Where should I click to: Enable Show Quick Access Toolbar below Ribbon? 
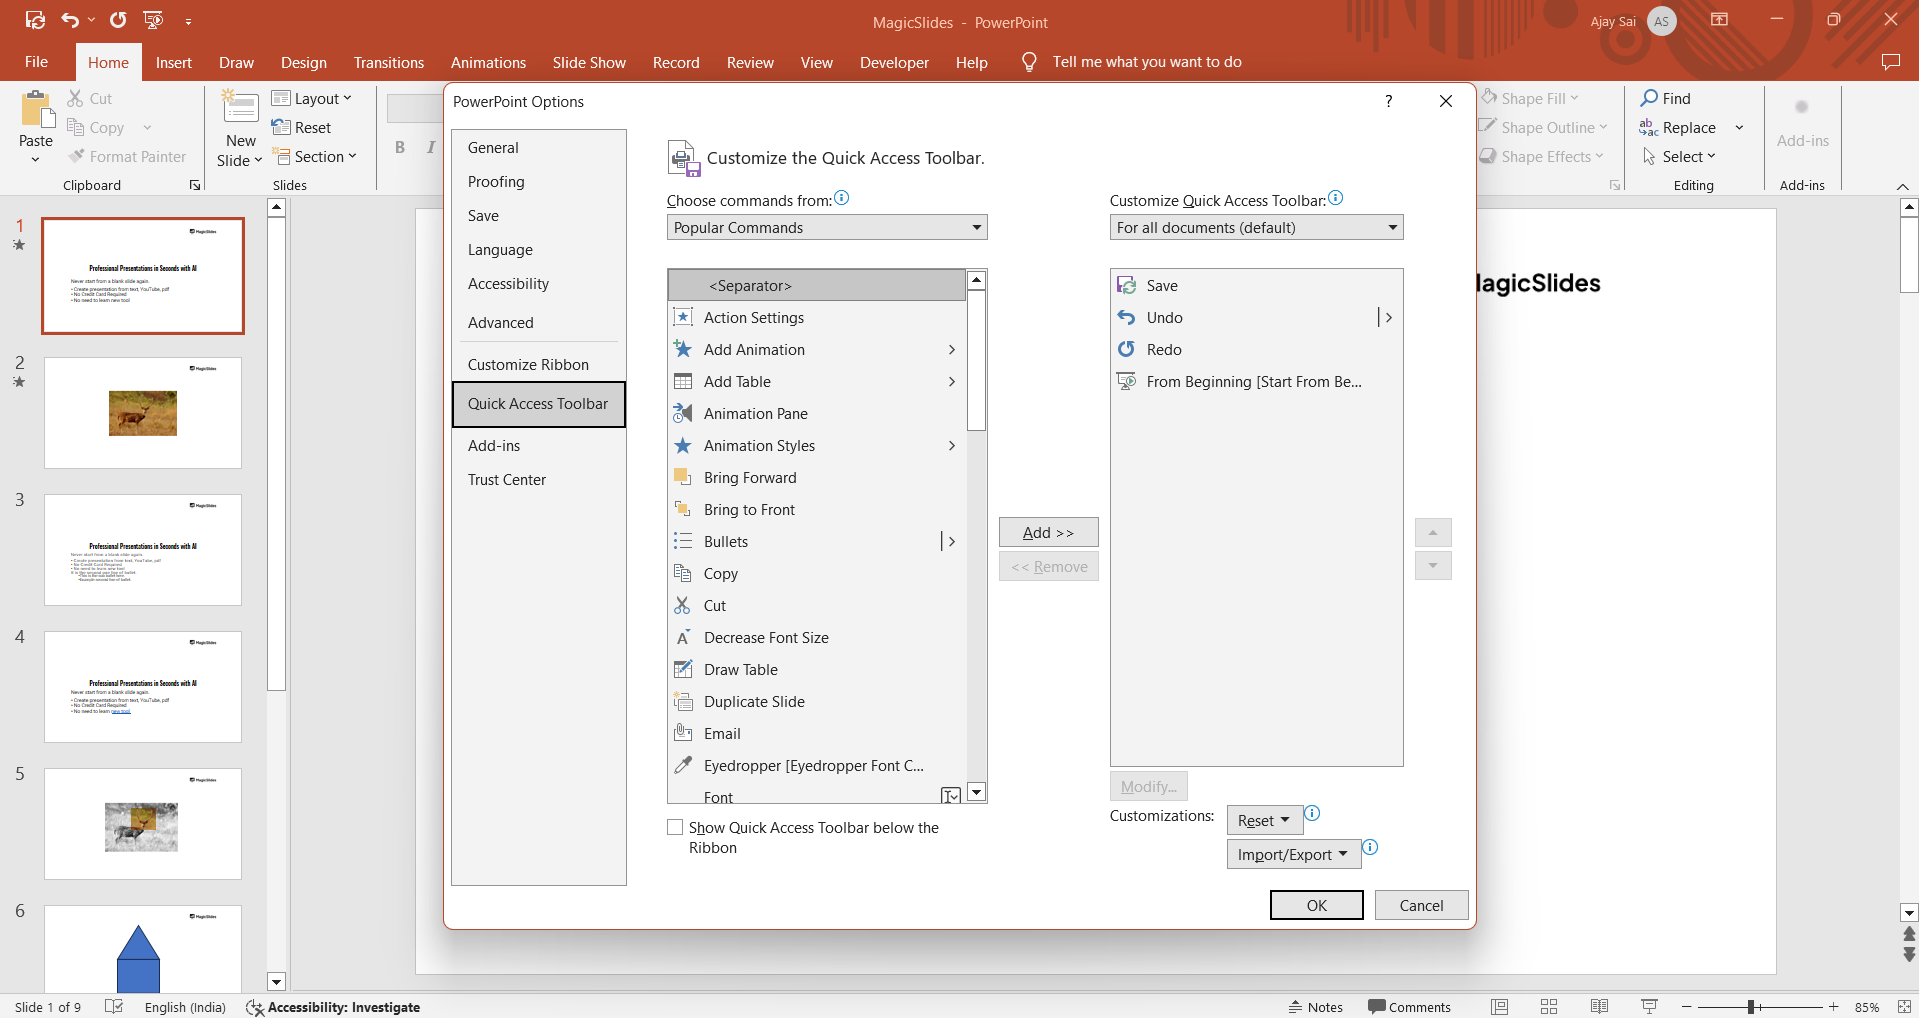pos(676,828)
